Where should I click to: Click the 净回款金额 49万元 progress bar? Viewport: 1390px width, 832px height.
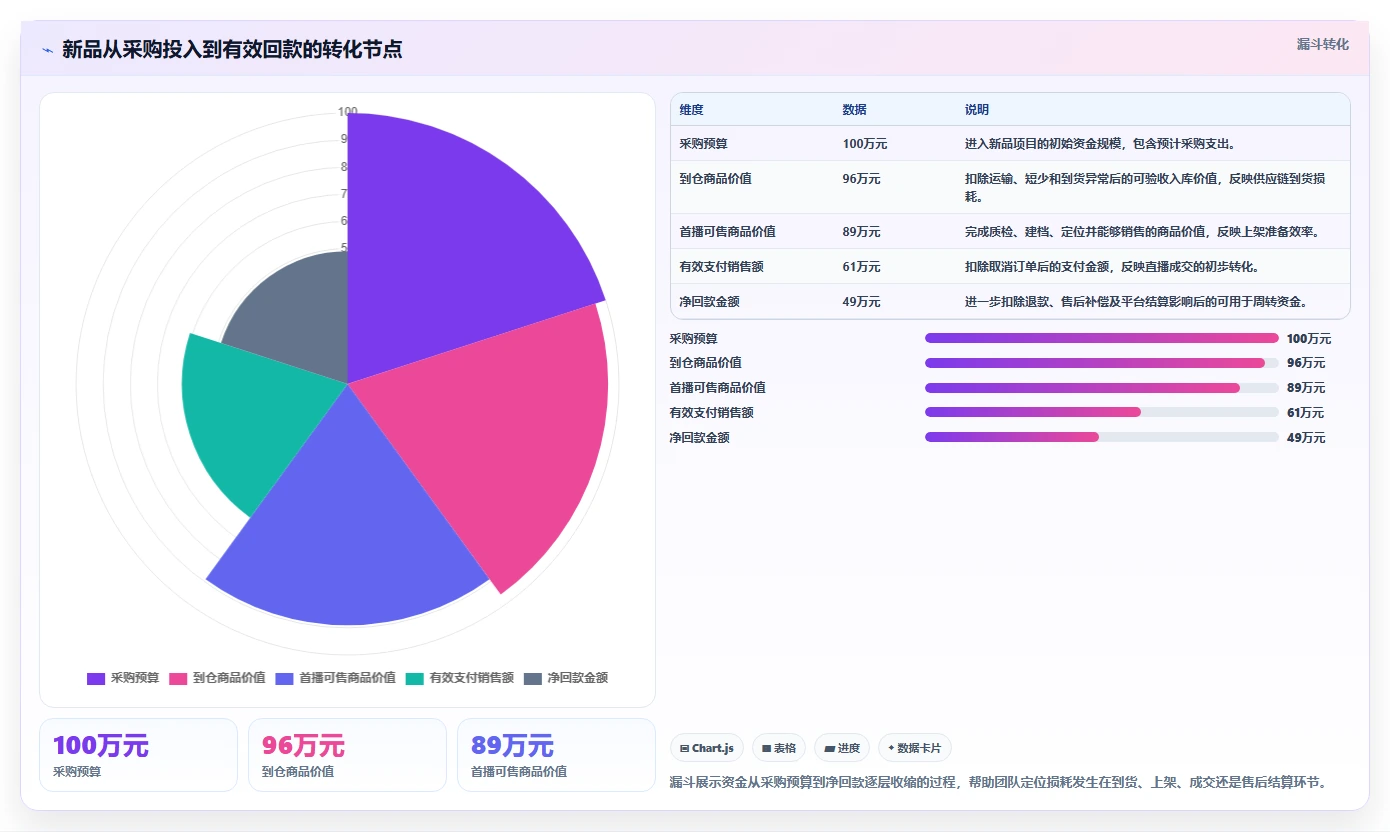[1102, 437]
